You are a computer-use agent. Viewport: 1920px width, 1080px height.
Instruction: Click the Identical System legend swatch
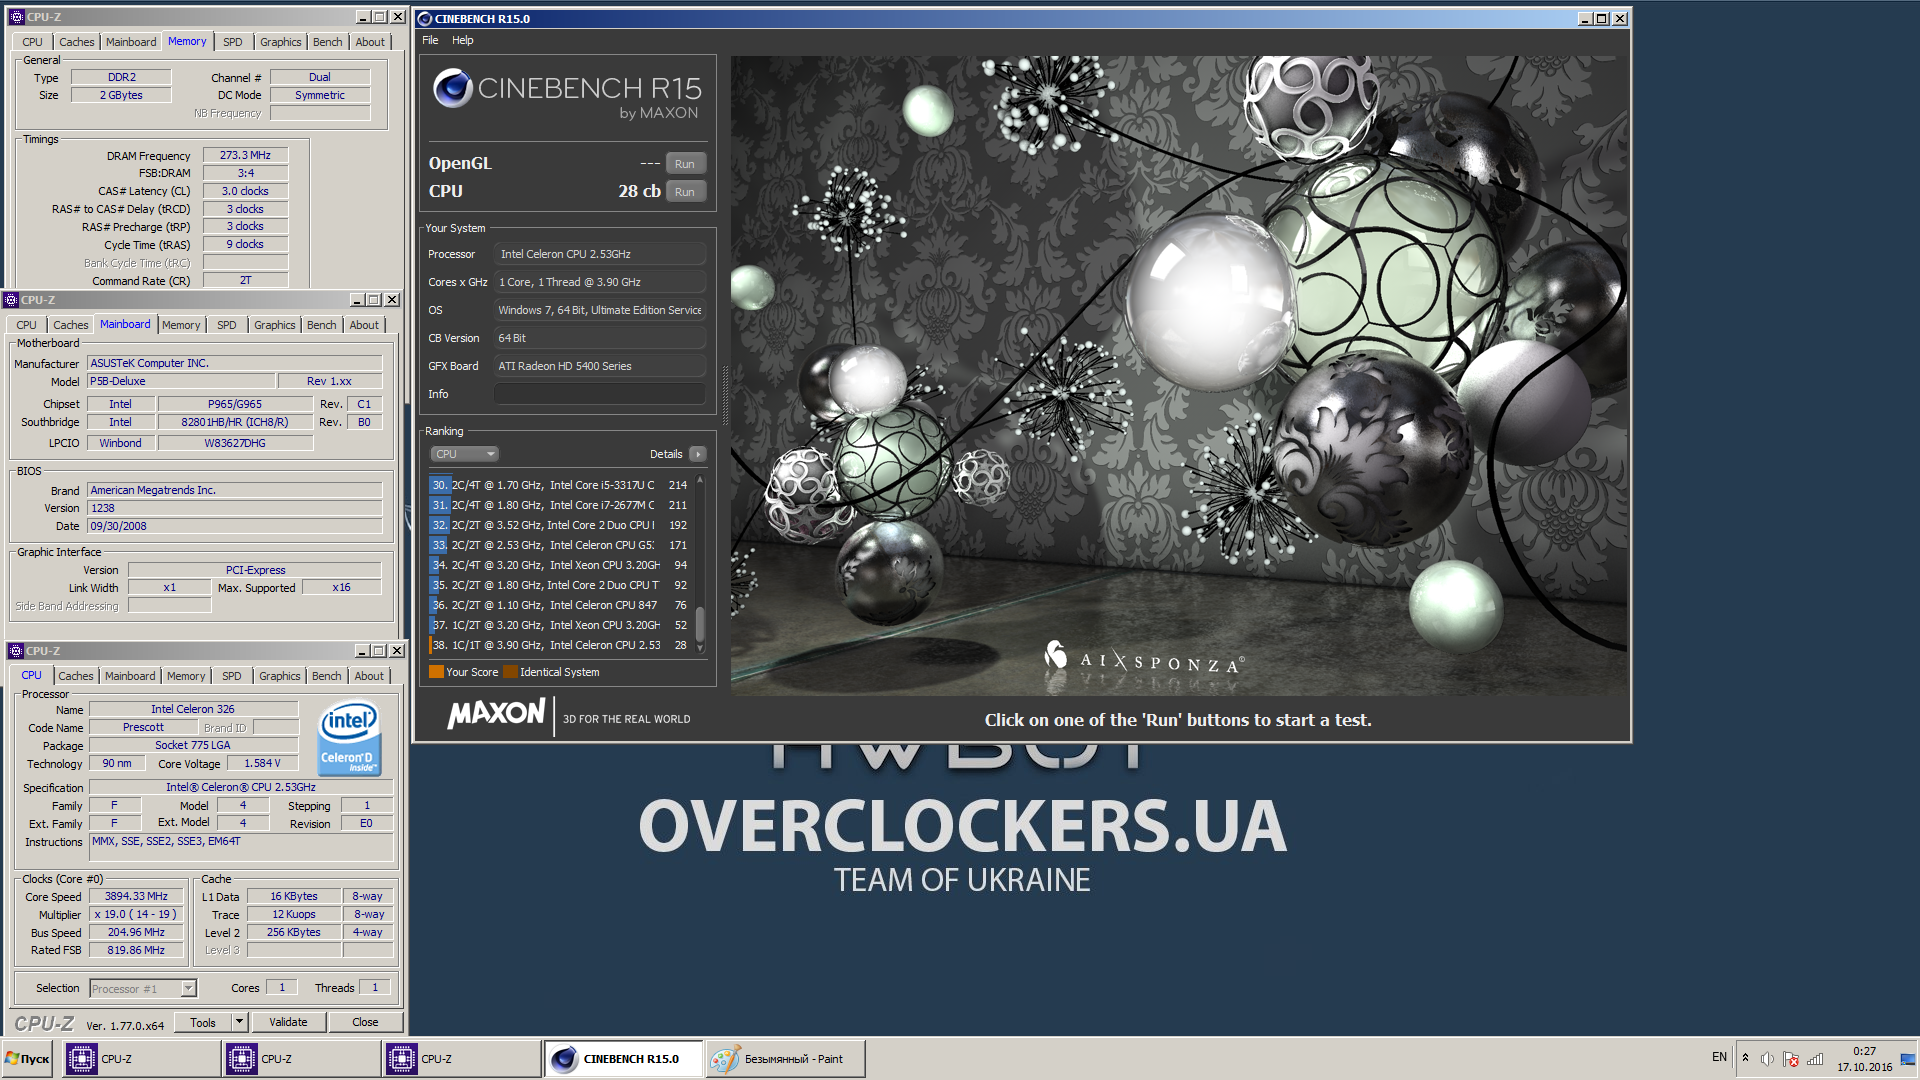[510, 672]
